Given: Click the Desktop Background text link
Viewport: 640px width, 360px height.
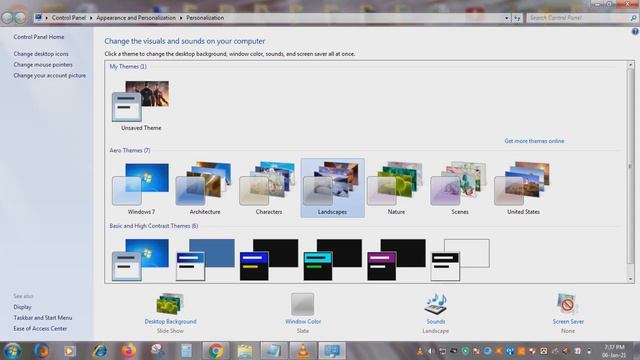Looking at the screenshot, I should click(170, 322).
